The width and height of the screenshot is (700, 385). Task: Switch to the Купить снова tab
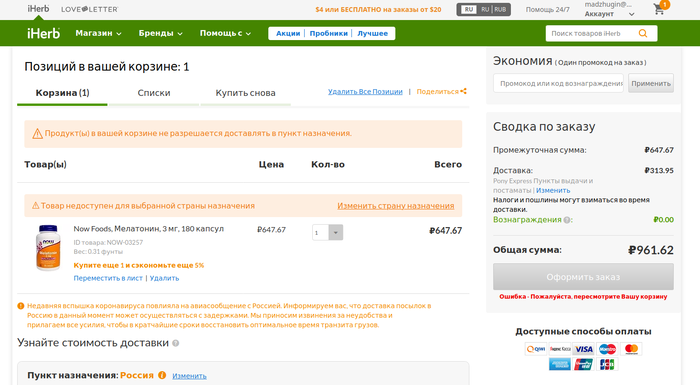246,93
